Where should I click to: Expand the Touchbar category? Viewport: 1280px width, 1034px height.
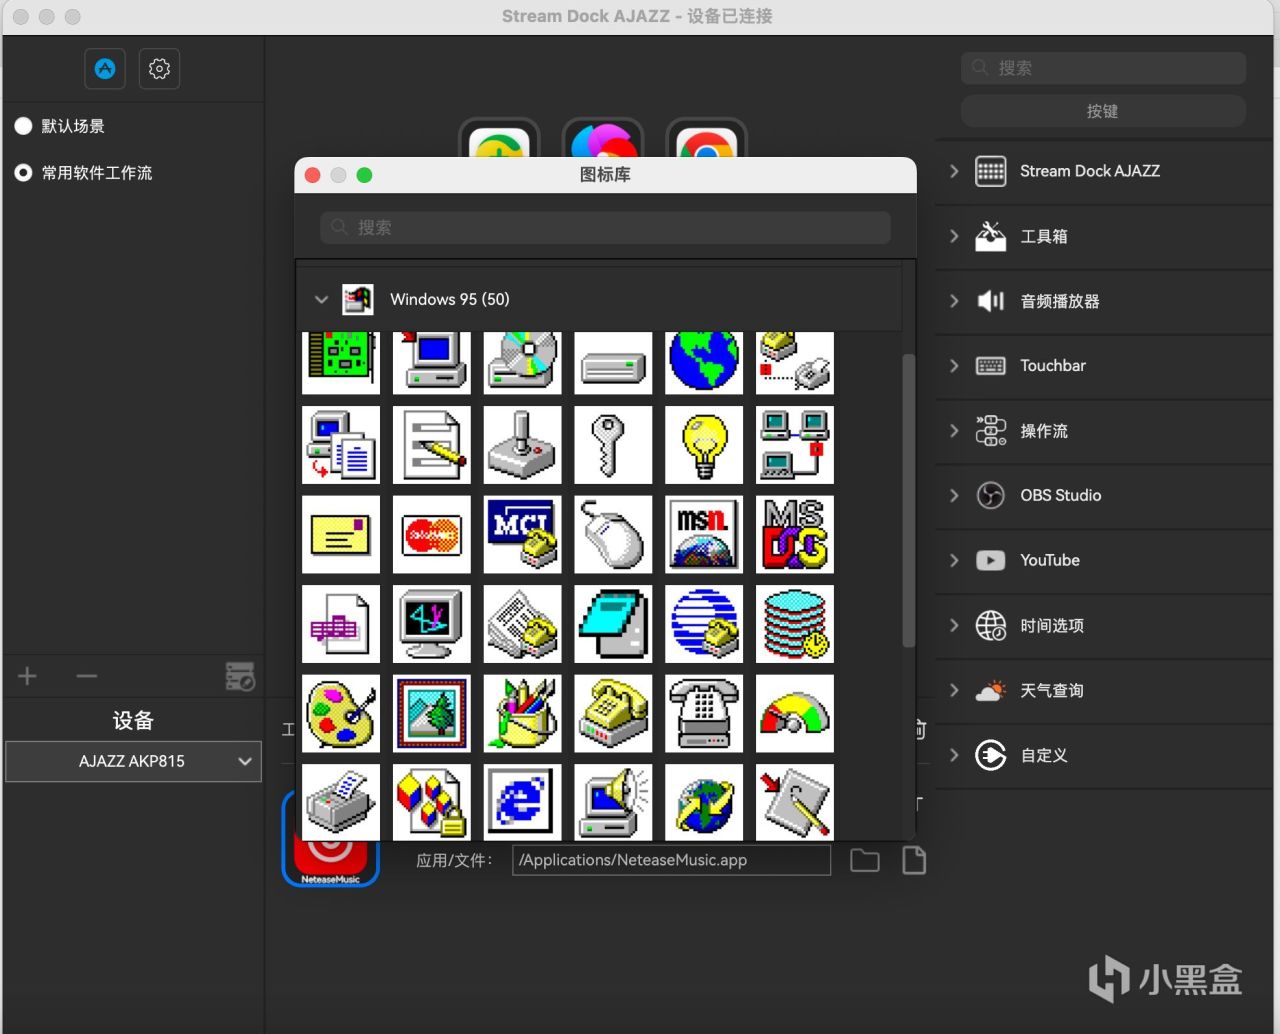pyautogui.click(x=954, y=366)
